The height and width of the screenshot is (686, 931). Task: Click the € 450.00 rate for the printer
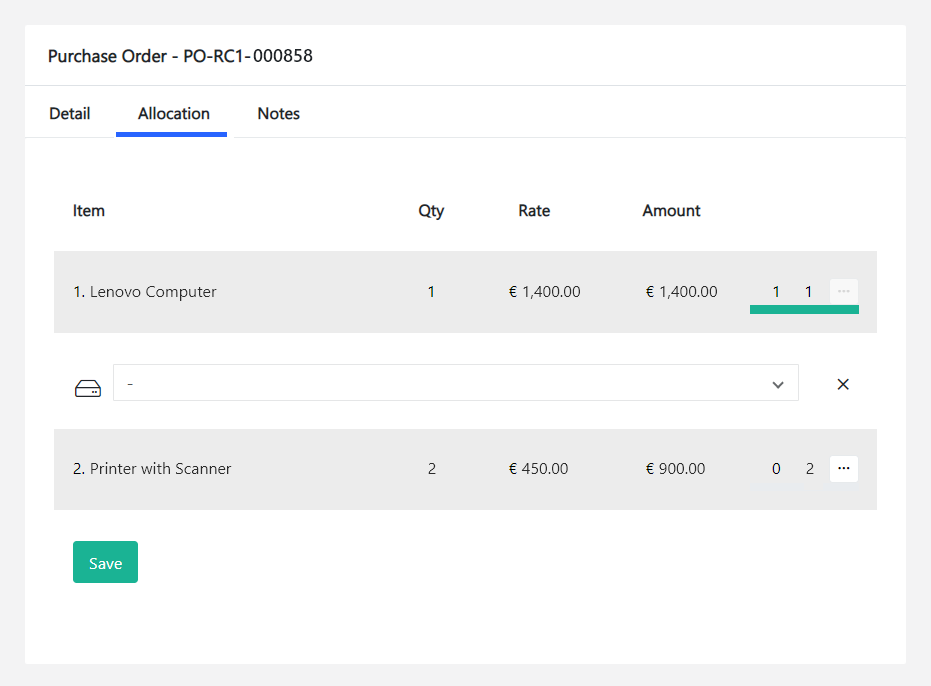coord(538,469)
